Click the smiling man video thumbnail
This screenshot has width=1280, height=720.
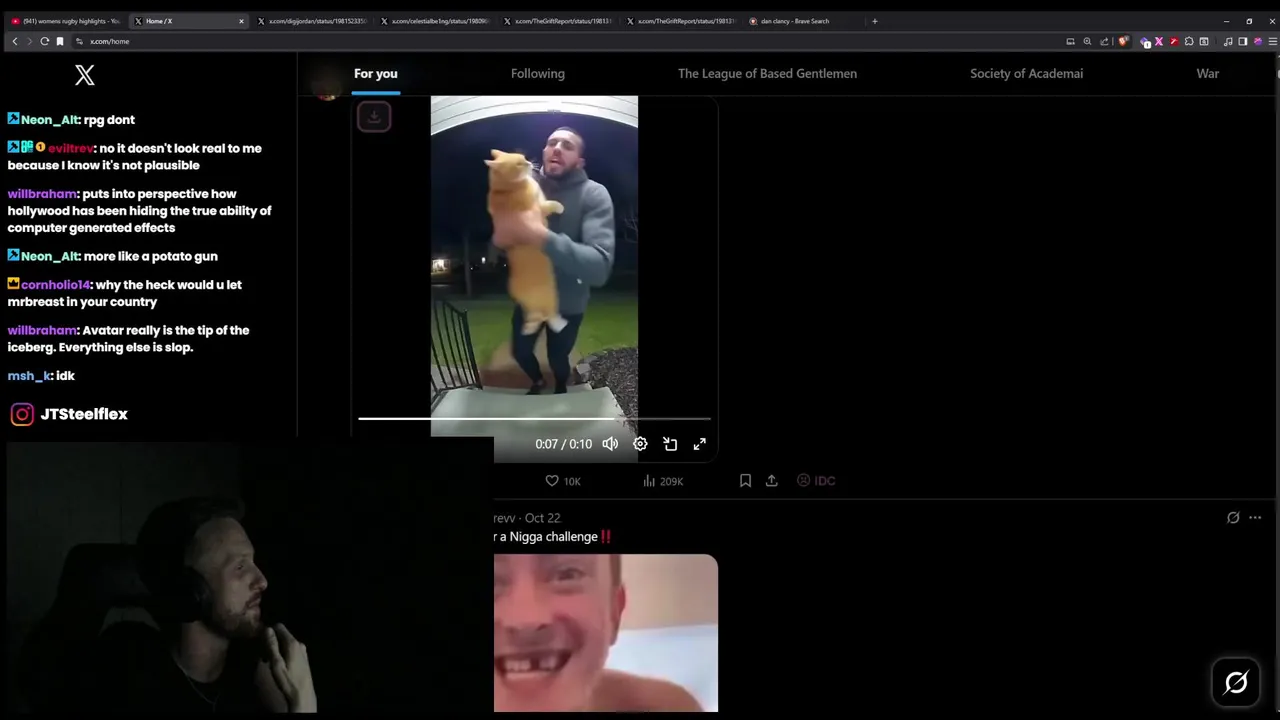pyautogui.click(x=606, y=633)
